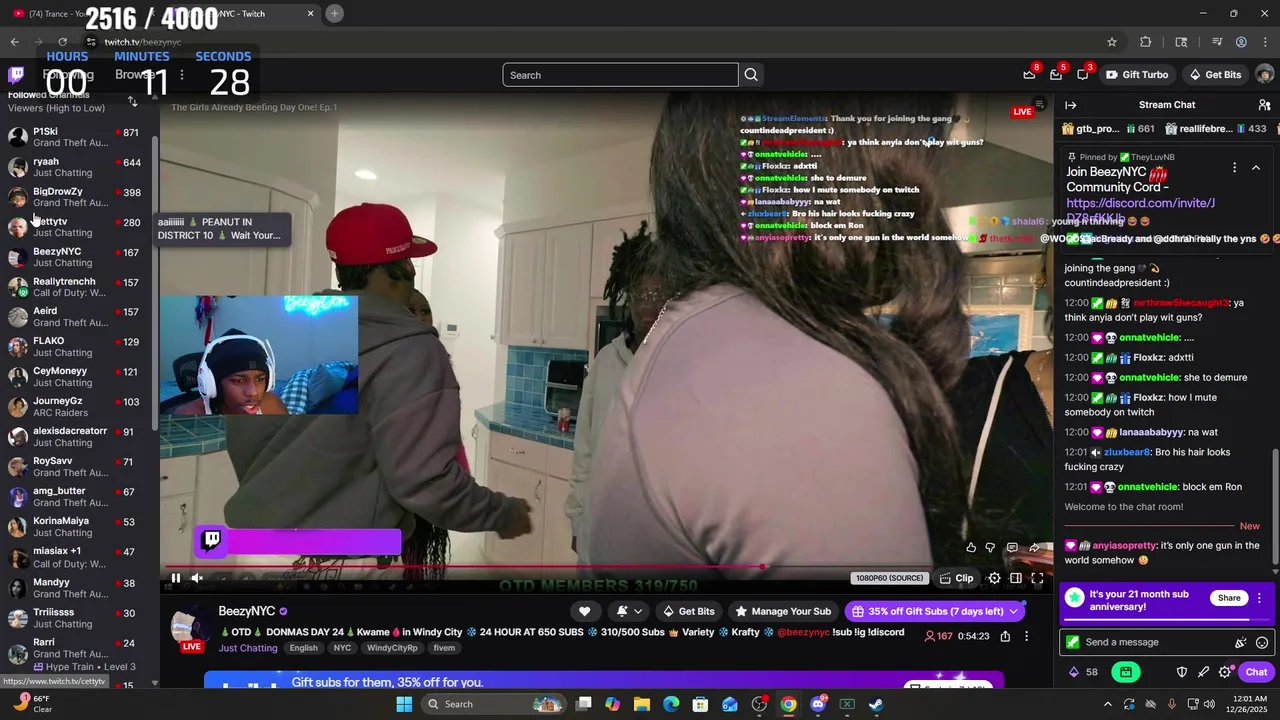Open the Twitch notifications inbox

click(x=1056, y=74)
